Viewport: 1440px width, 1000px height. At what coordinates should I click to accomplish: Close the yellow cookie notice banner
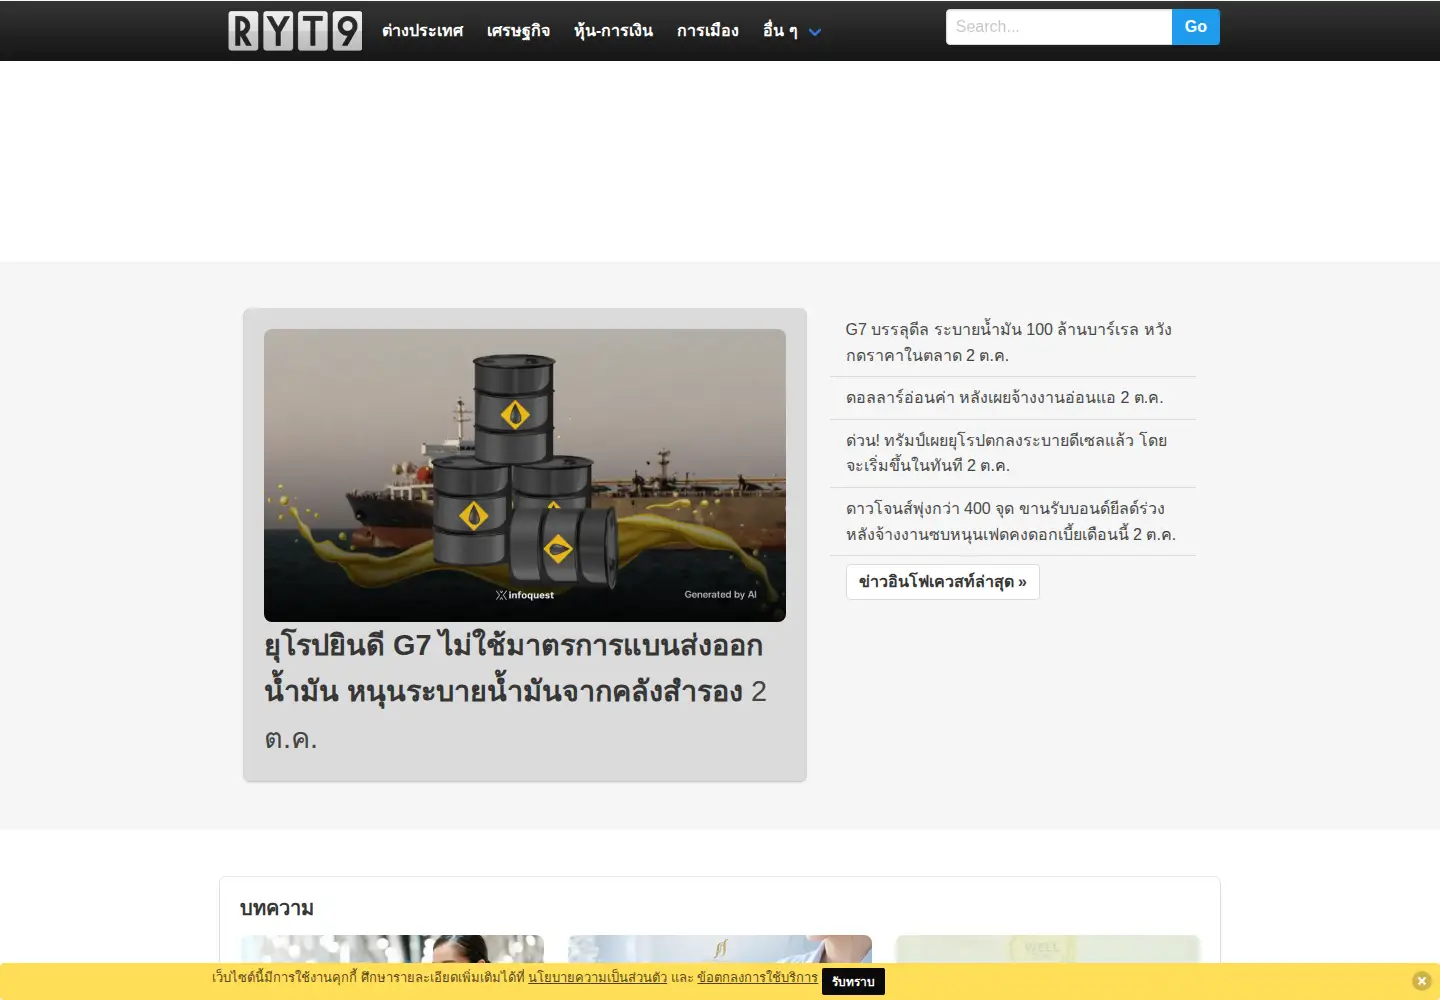[1421, 981]
